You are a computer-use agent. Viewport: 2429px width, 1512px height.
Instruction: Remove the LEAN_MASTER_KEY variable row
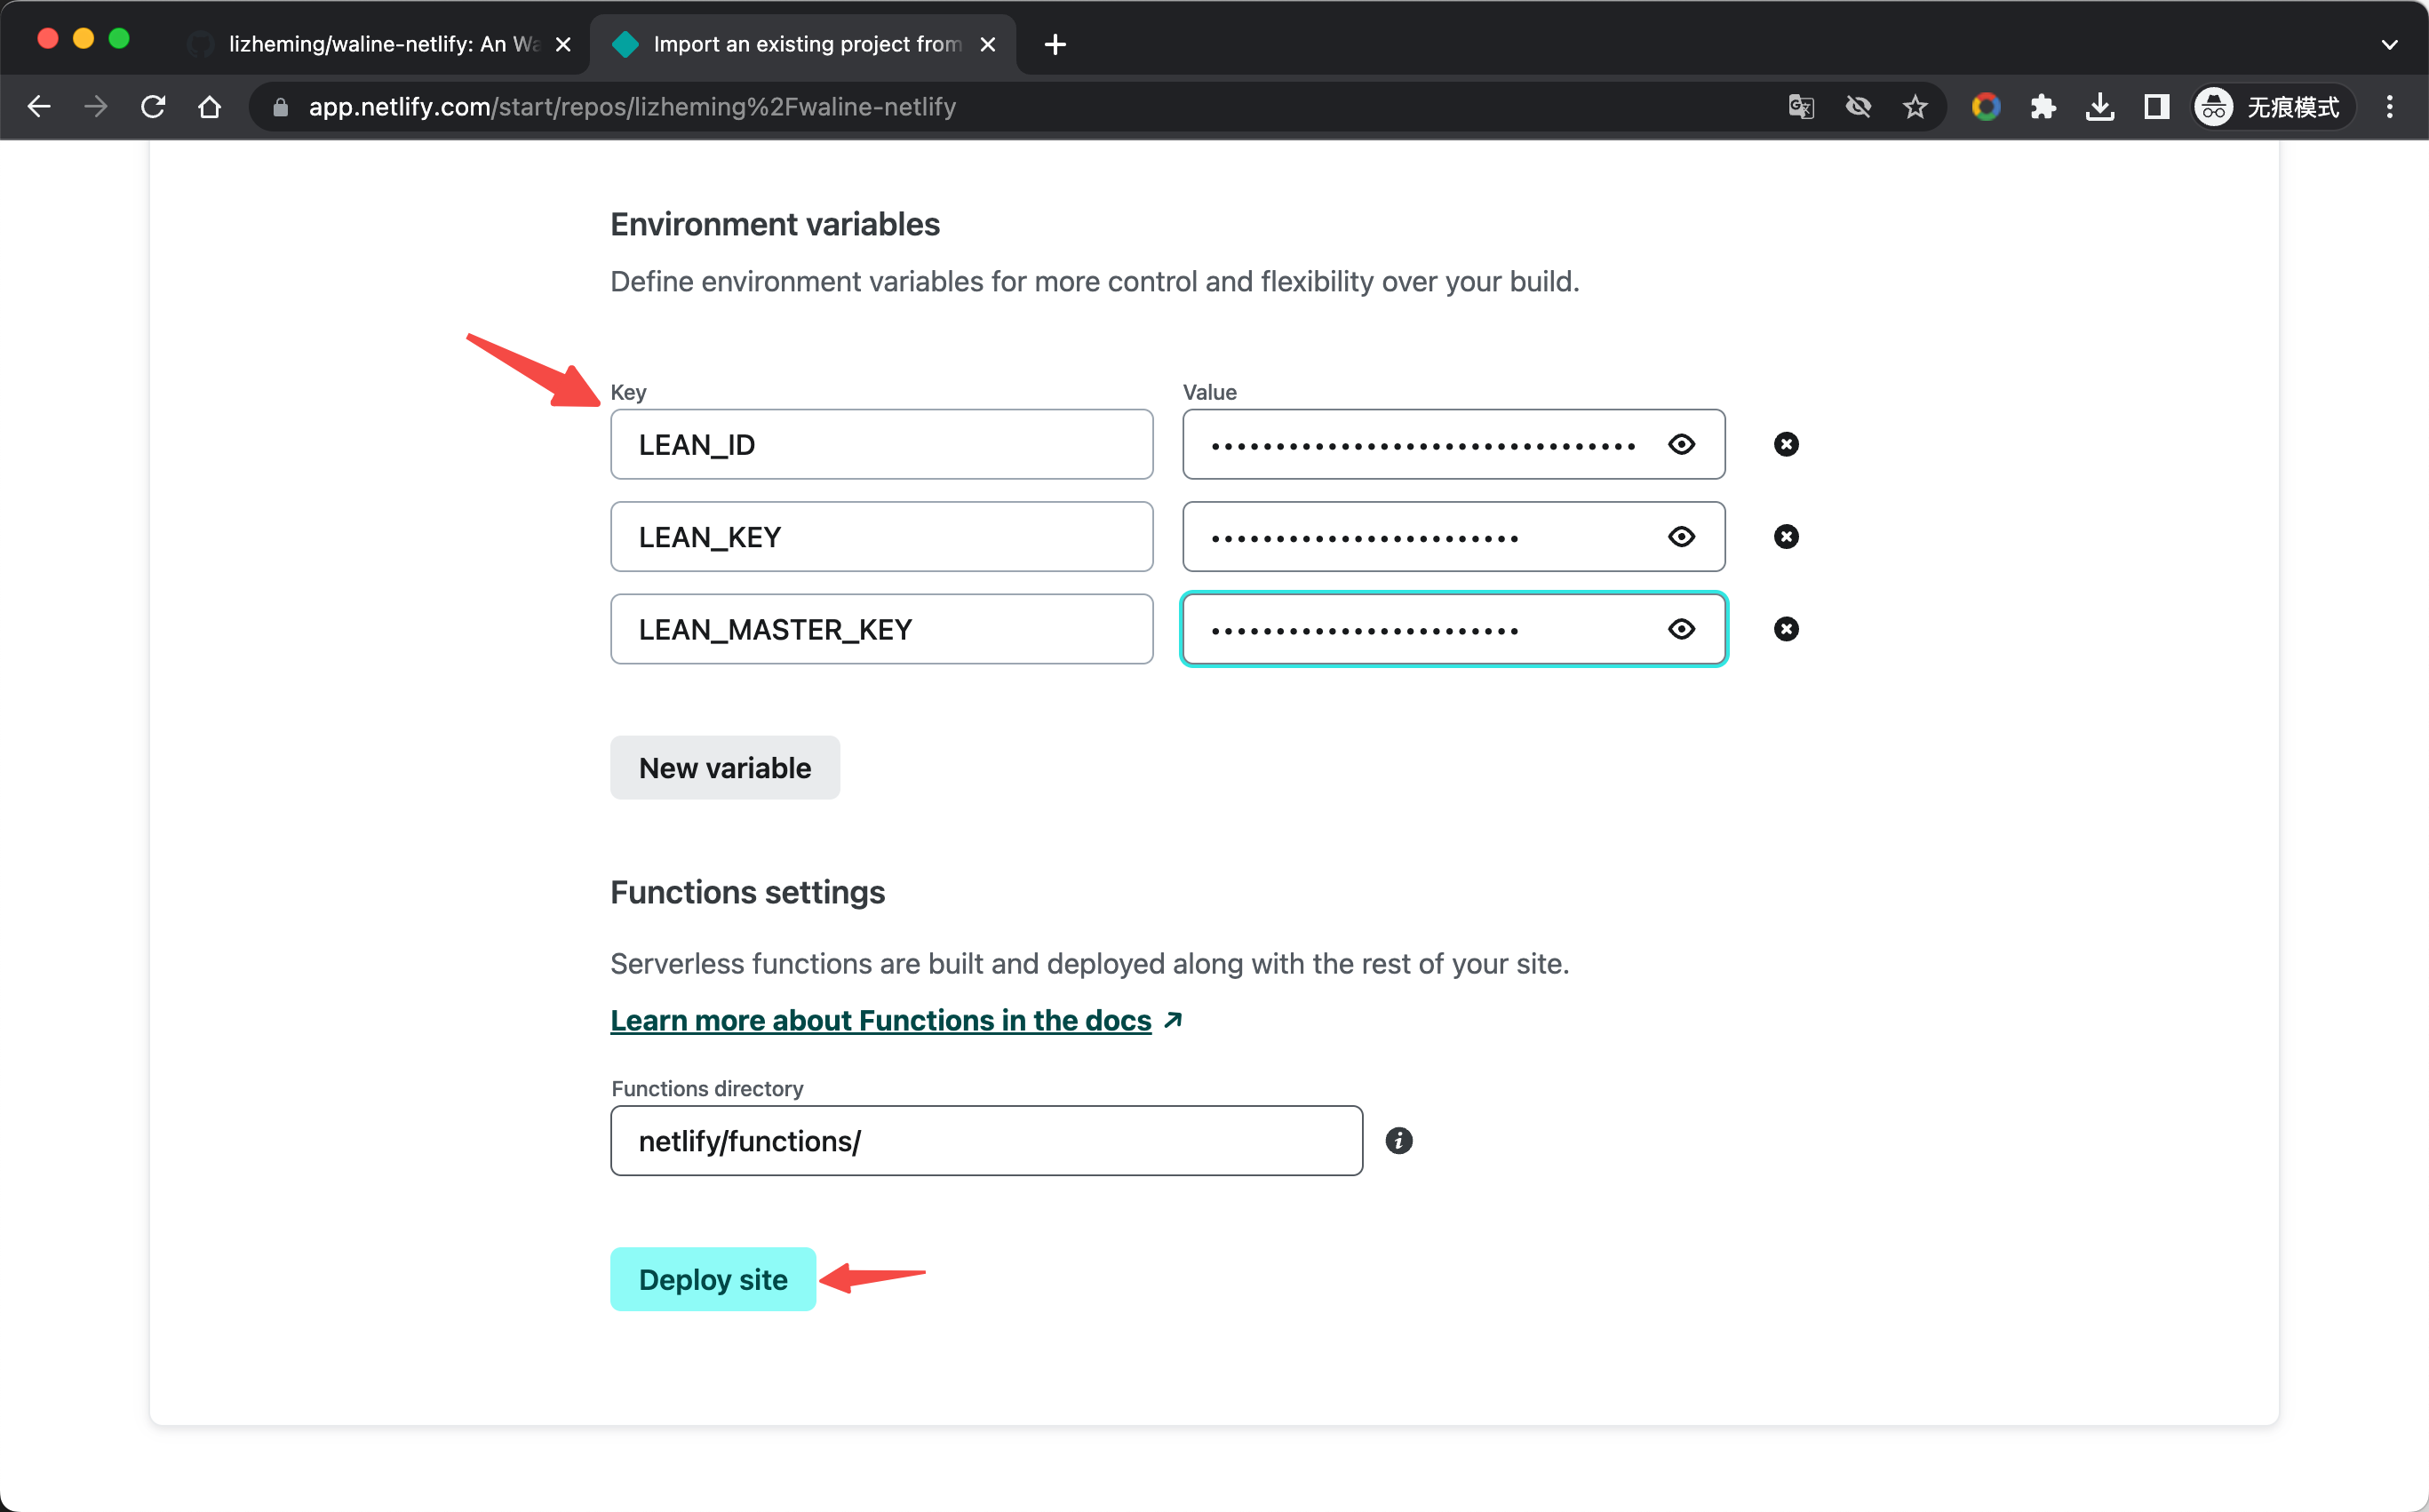pyautogui.click(x=1787, y=629)
